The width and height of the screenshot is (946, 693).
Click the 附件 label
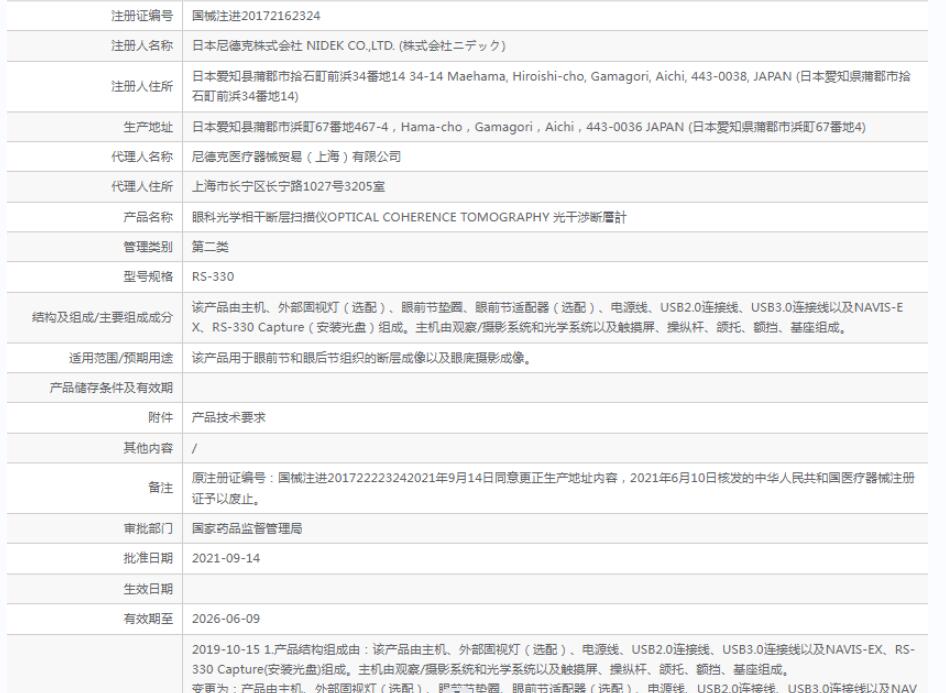click(160, 418)
